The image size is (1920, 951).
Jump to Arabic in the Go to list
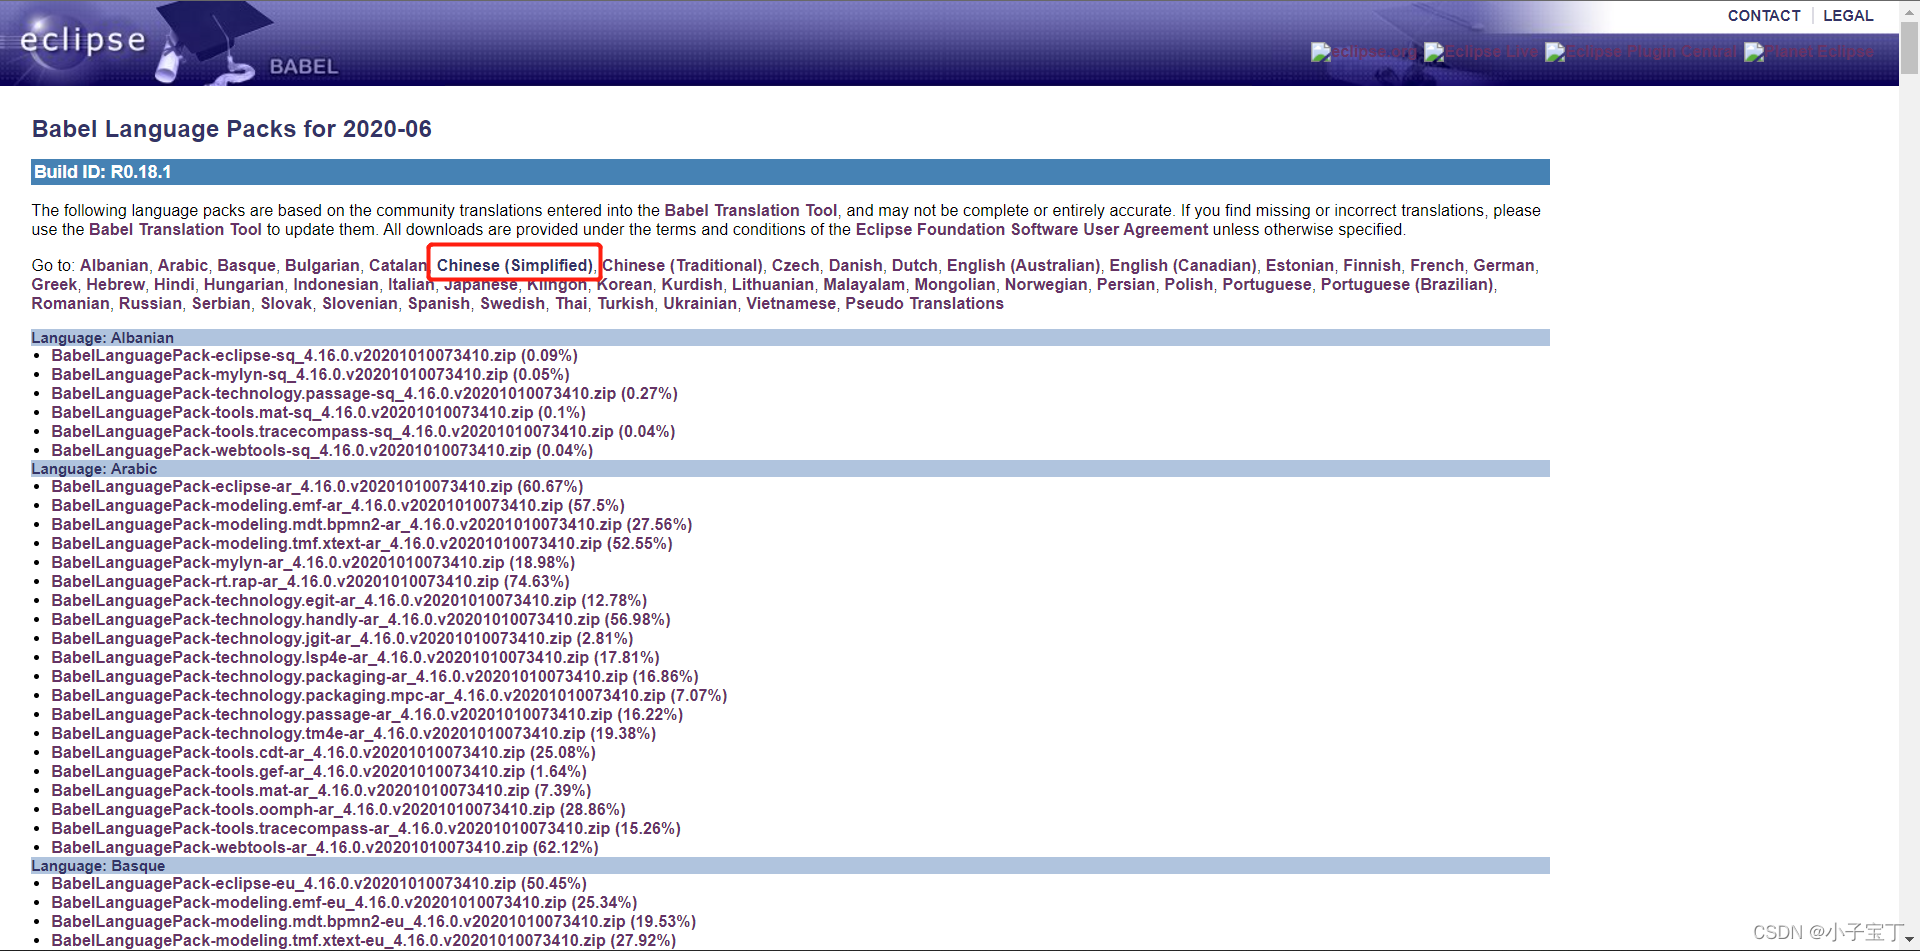pos(183,265)
